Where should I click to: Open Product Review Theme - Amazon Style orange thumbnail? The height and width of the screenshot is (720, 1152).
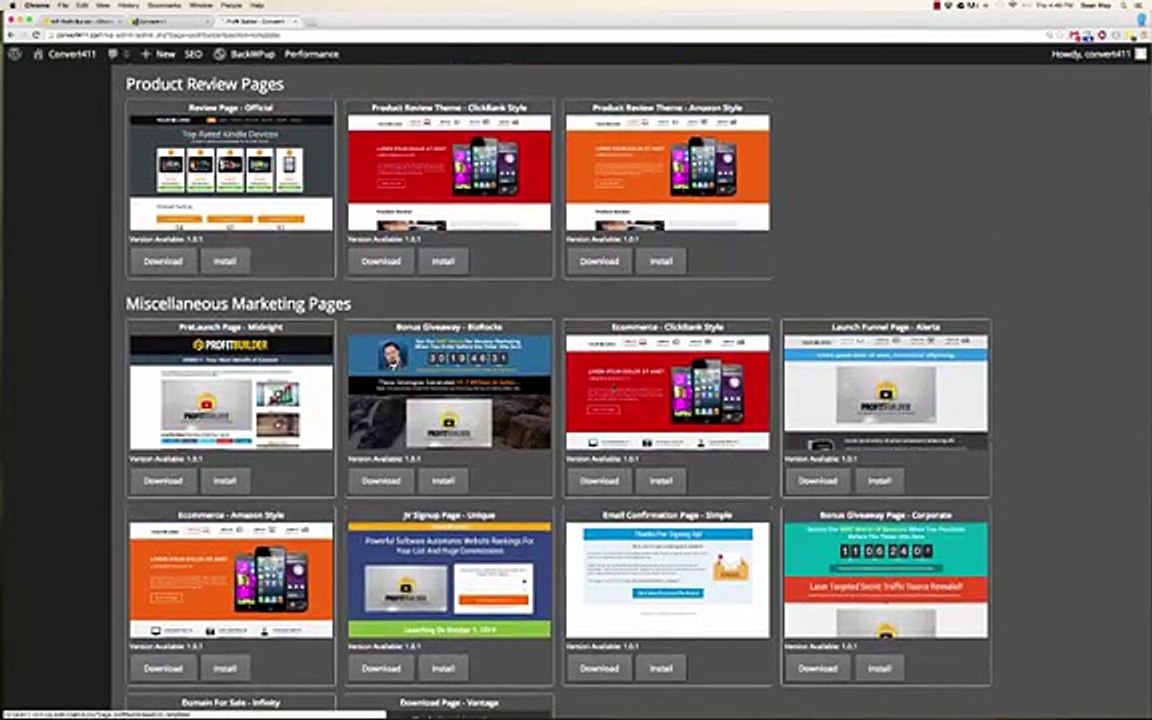[x=668, y=173]
